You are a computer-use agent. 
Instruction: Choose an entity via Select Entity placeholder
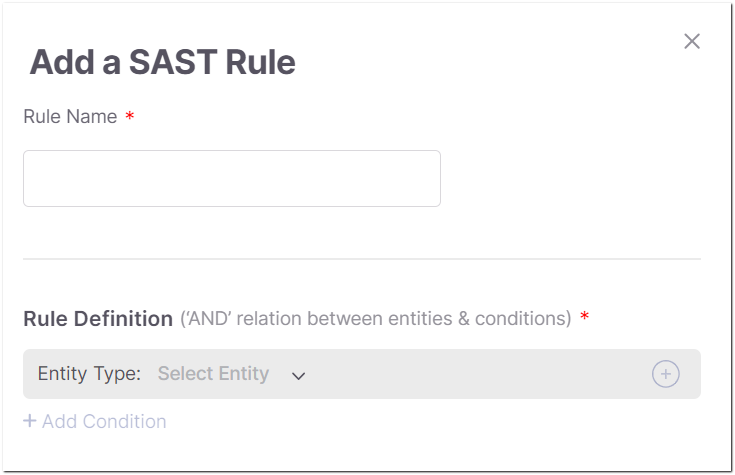213,374
